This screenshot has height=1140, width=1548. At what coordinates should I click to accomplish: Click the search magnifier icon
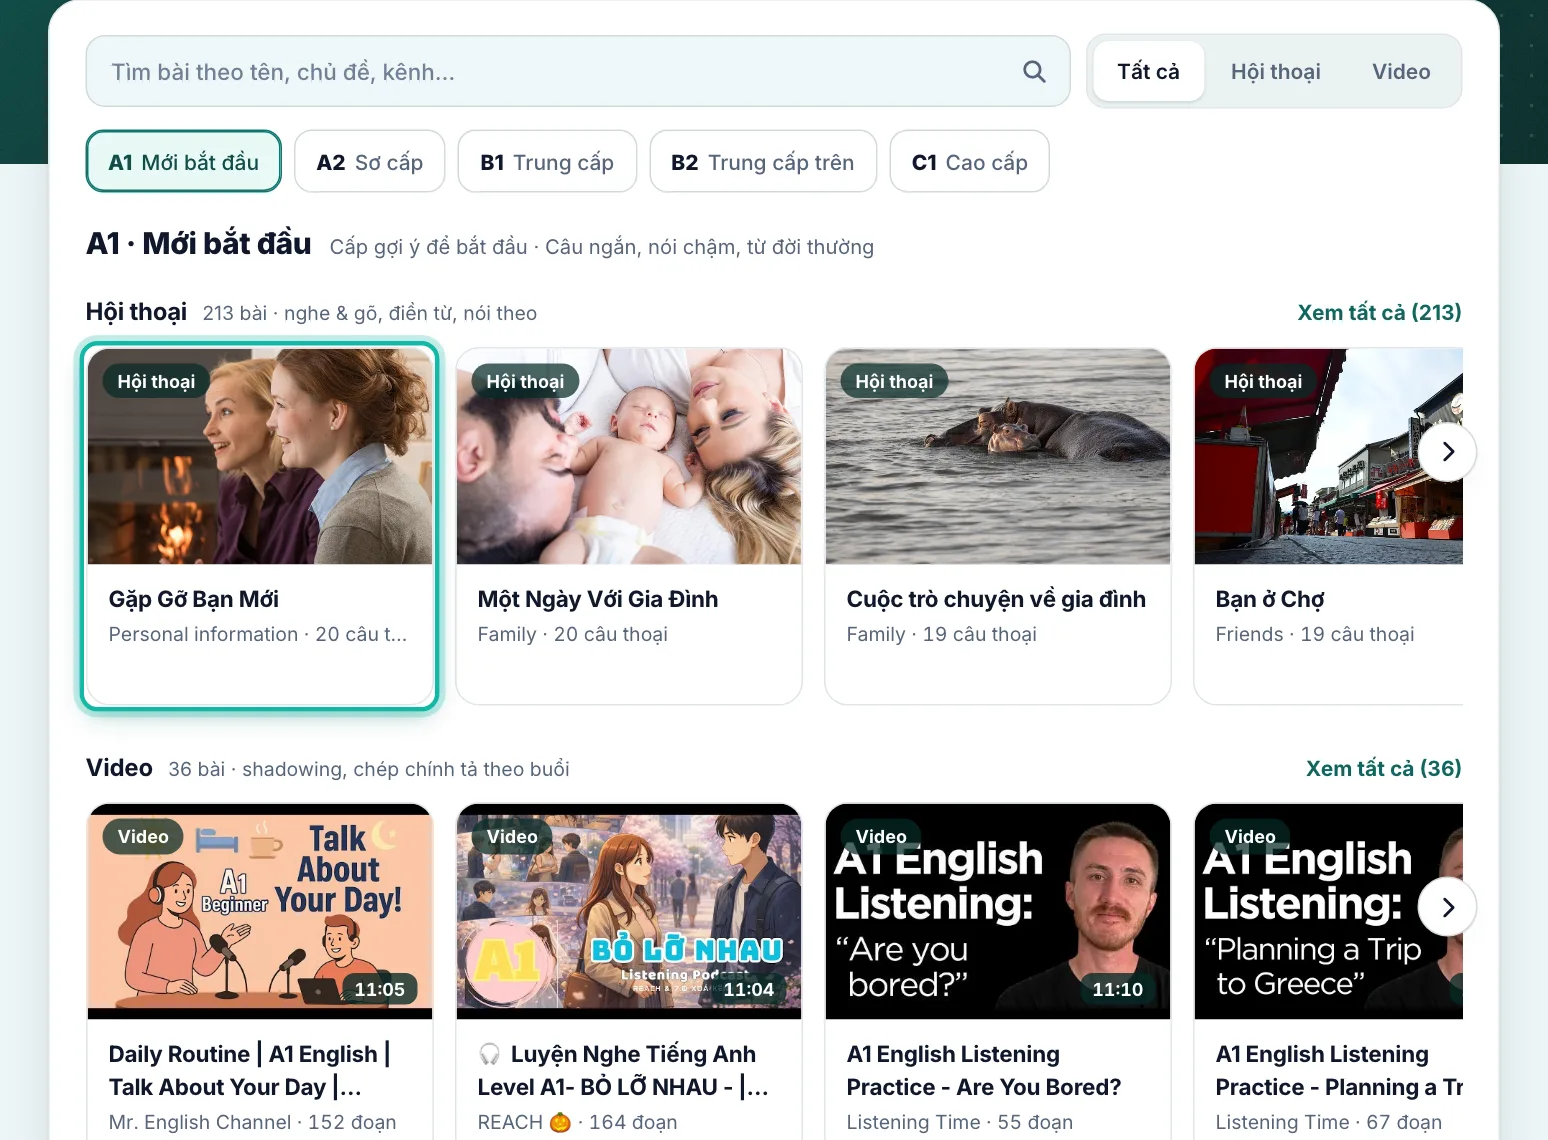(1034, 71)
